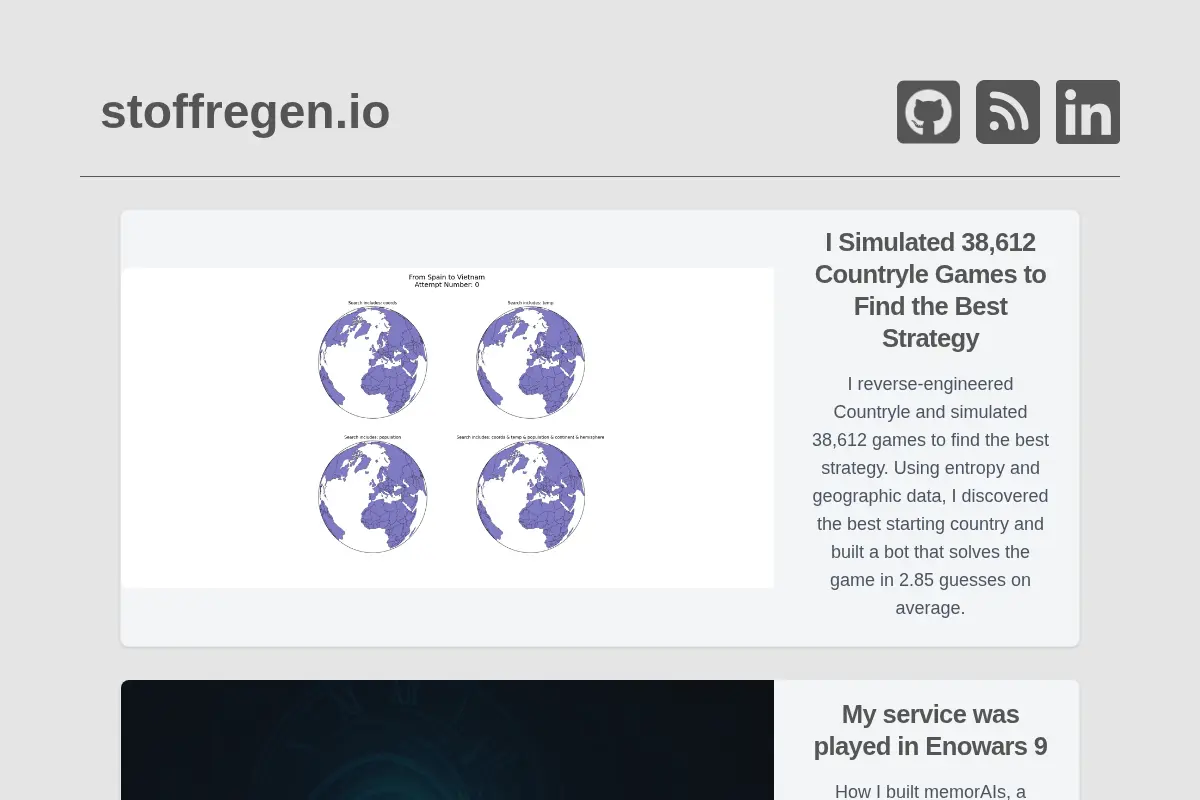This screenshot has height=800, width=1200.
Task: Open the dark Enowars post thumbnail
Action: (447, 740)
